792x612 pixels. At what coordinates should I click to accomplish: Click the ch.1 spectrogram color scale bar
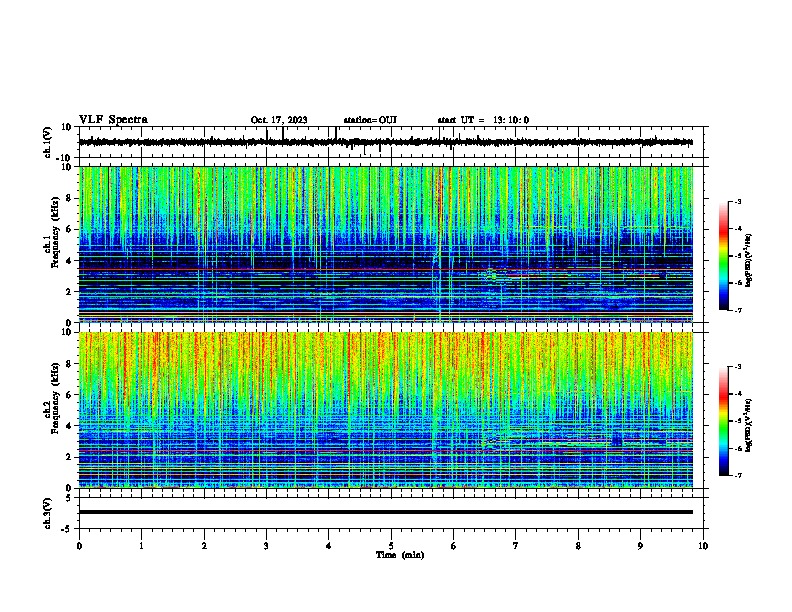724,256
